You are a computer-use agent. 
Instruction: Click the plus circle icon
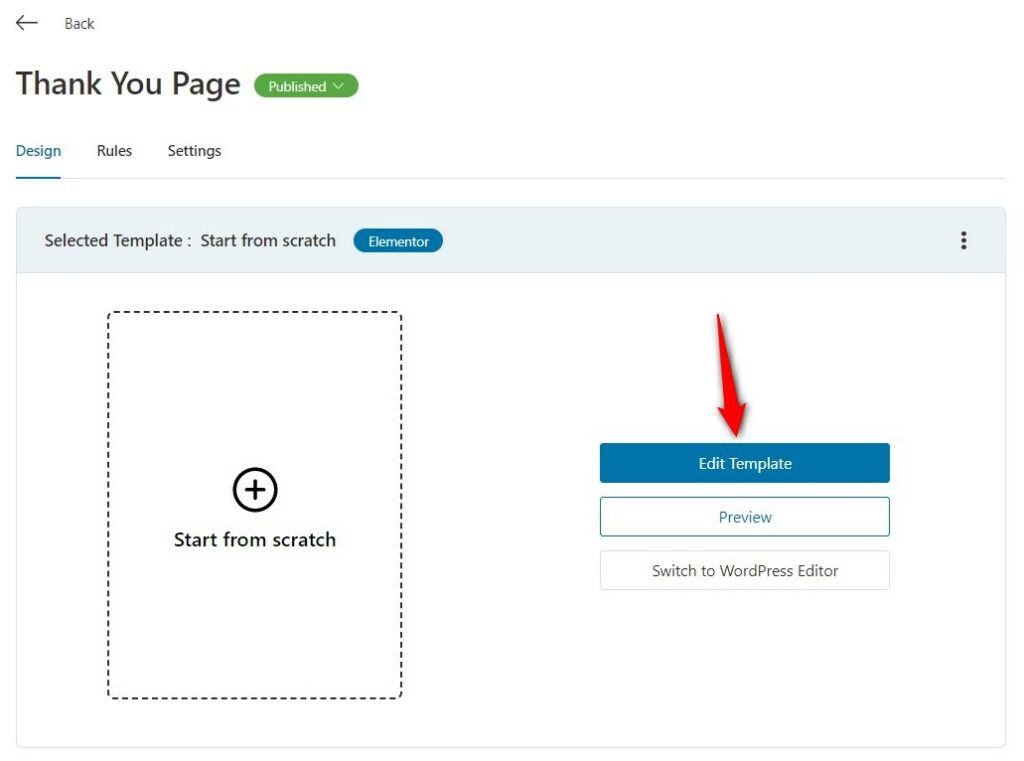(x=255, y=490)
